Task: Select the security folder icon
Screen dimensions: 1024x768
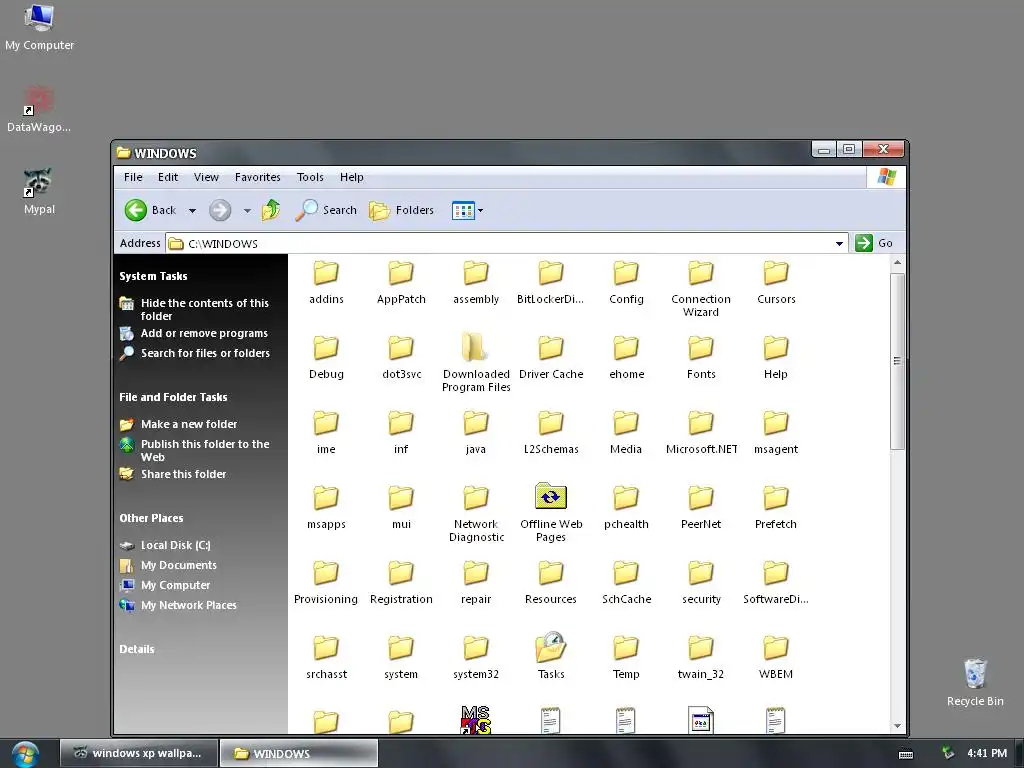Action: (x=701, y=573)
